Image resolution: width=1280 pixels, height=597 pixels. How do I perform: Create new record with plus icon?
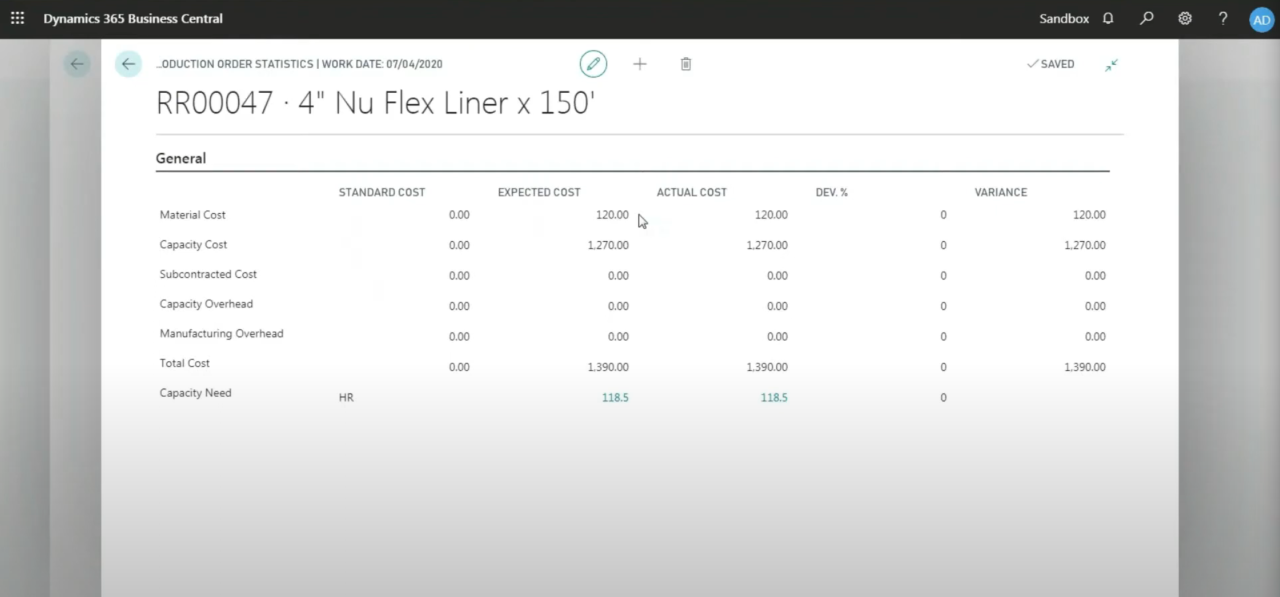coord(640,64)
